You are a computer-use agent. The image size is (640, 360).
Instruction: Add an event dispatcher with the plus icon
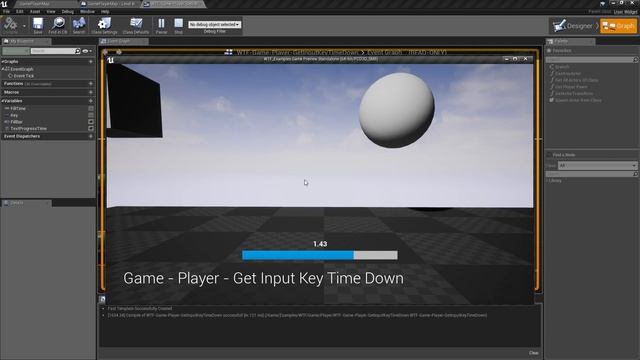91,136
